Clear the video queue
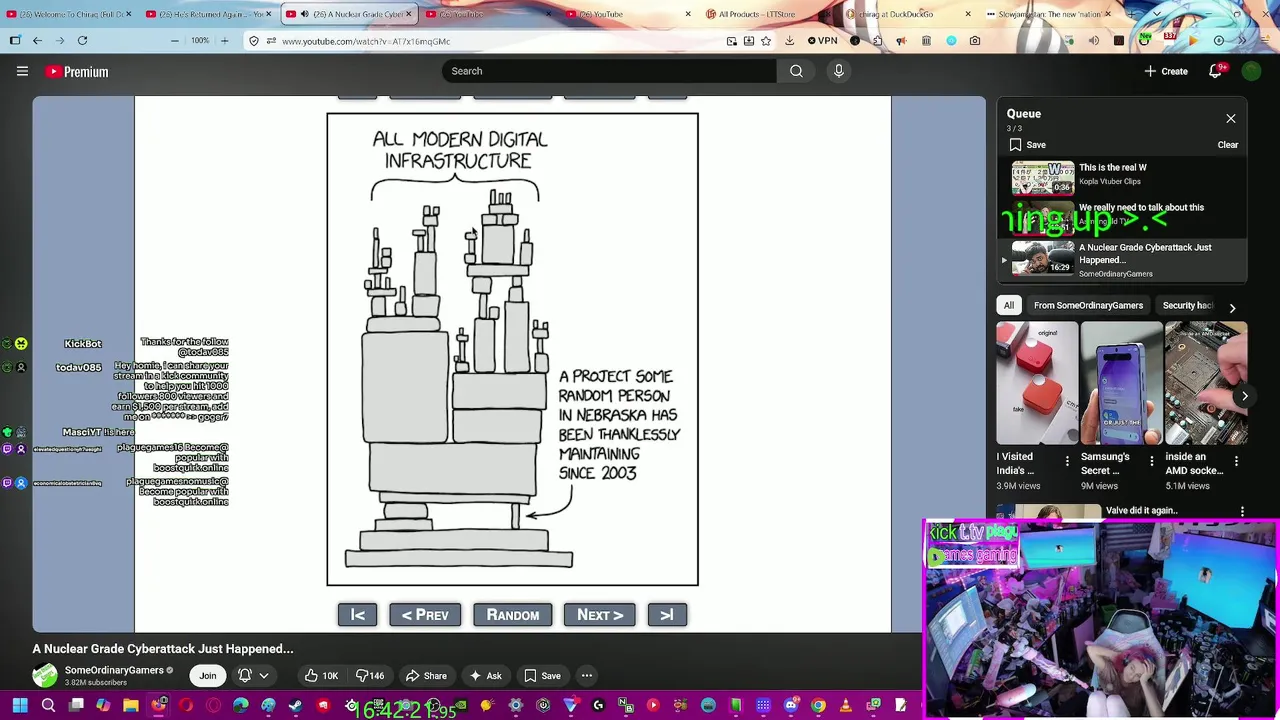This screenshot has width=1280, height=720. (1227, 145)
